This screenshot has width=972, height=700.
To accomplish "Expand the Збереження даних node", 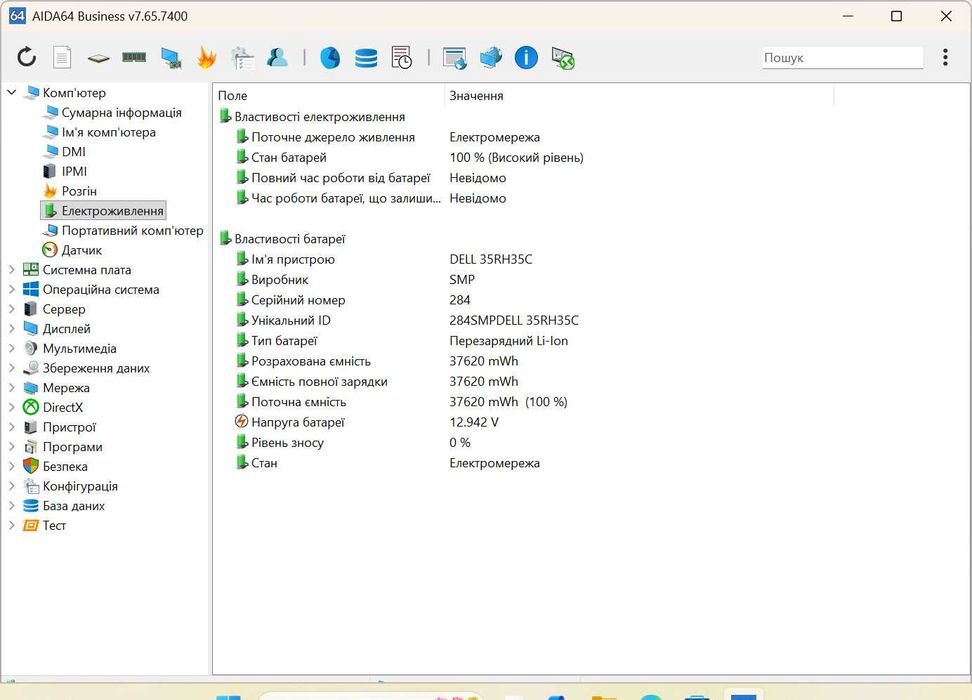I will click(11, 368).
